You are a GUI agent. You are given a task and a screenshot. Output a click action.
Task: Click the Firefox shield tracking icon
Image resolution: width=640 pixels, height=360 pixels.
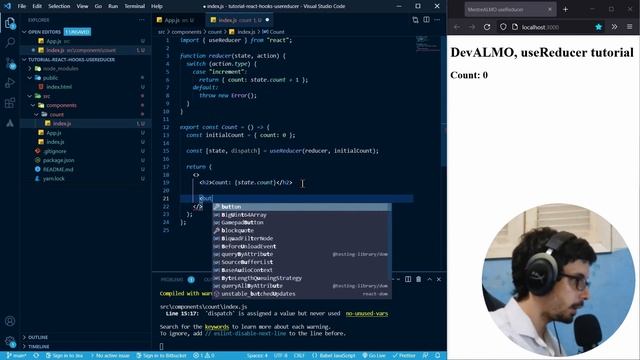tap(503, 27)
